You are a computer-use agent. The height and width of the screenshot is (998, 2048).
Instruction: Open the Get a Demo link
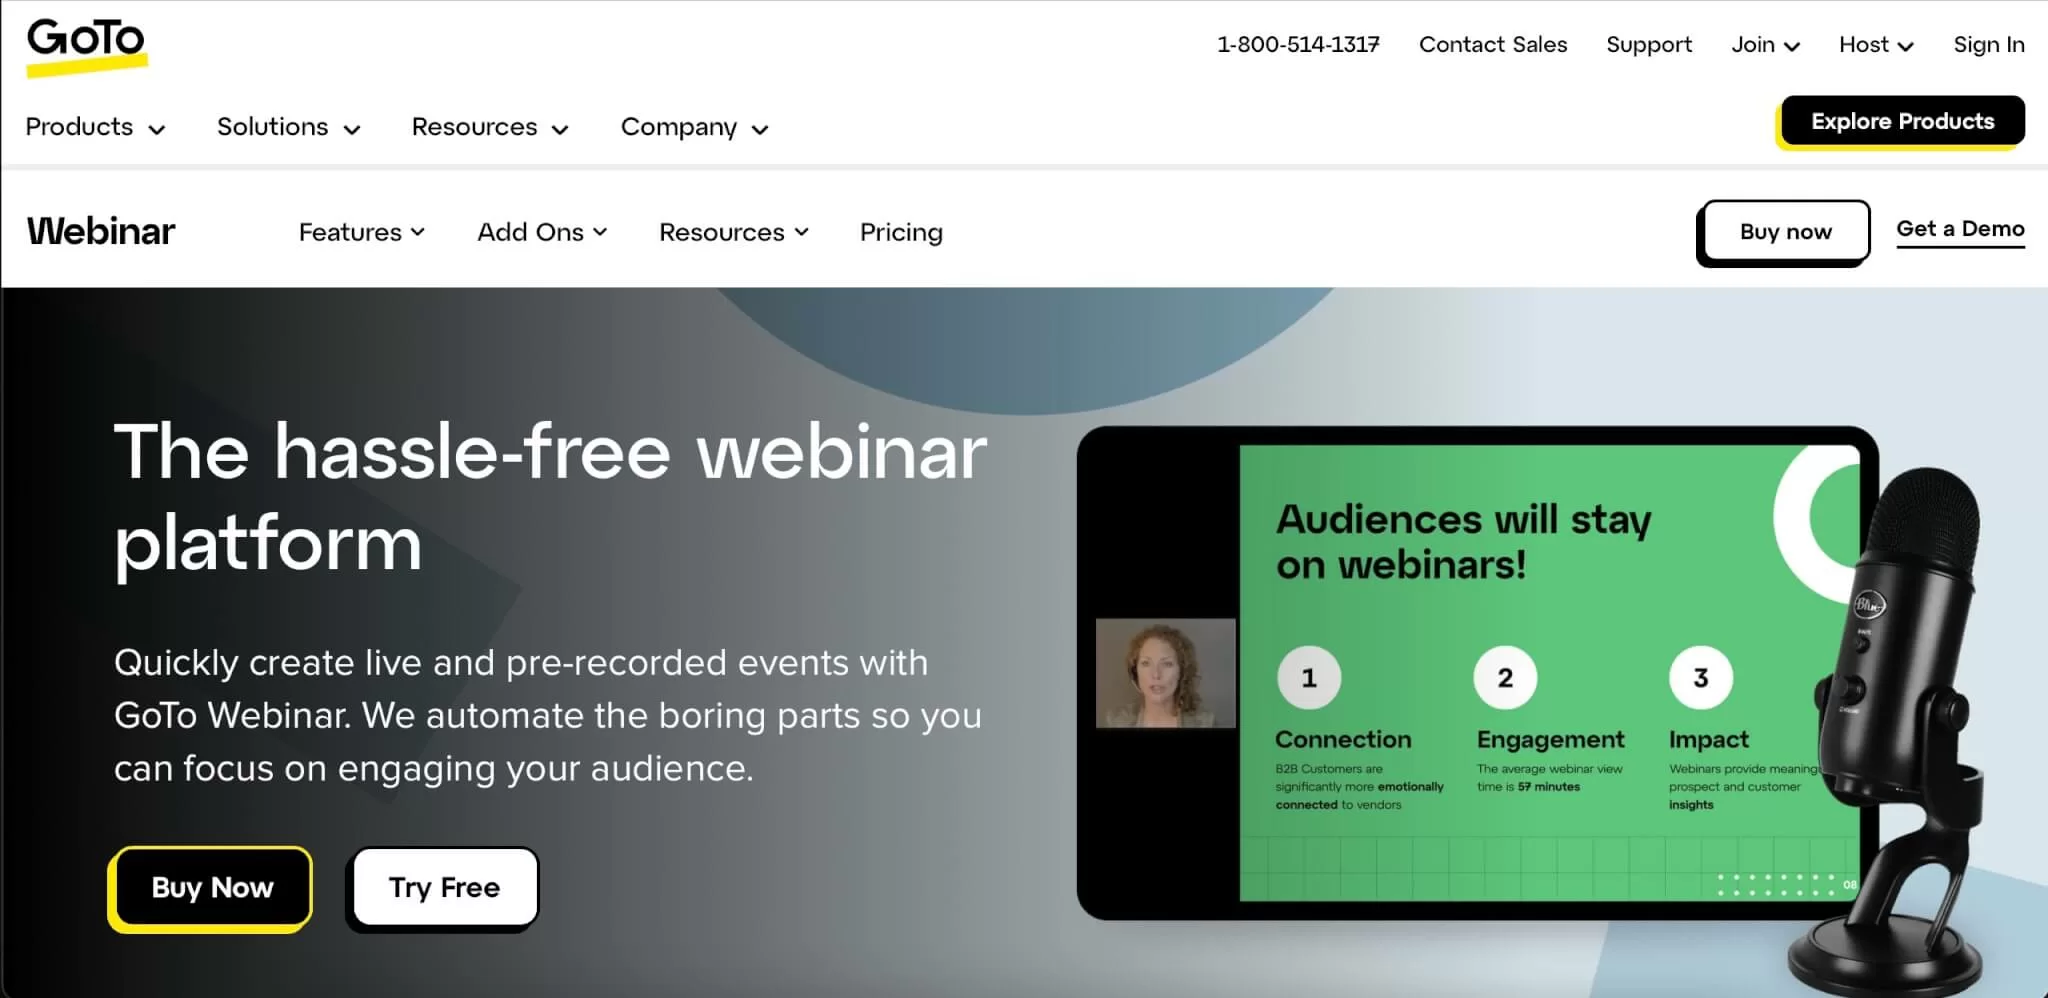[x=1960, y=229]
